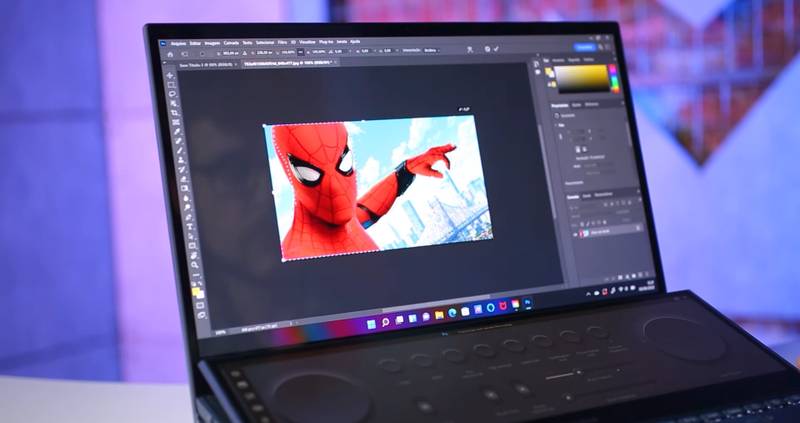Commit transform with the checkmark icon

(x=496, y=48)
